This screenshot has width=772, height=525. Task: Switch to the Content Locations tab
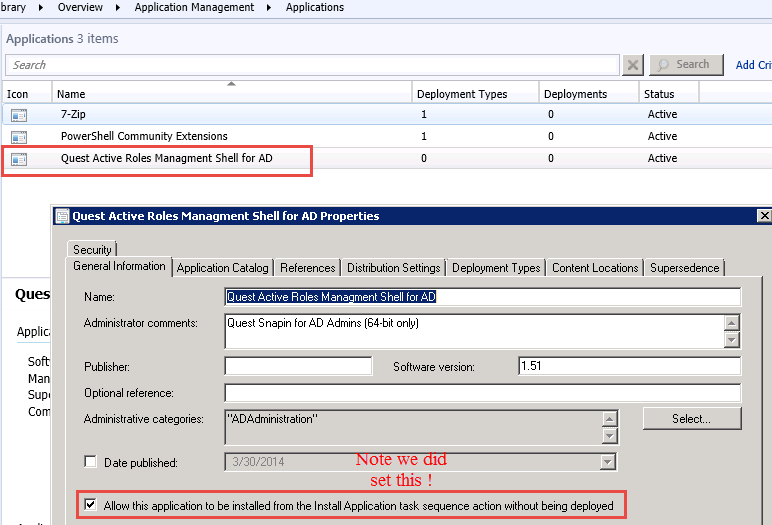click(x=595, y=268)
